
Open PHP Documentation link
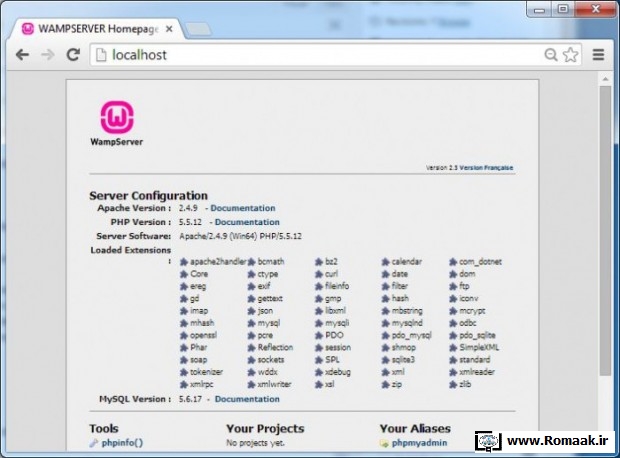point(247,222)
